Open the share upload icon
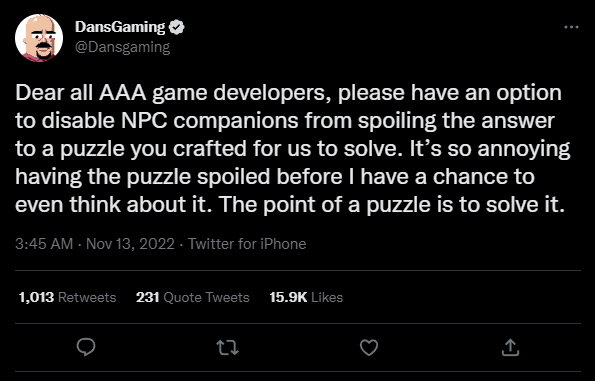595x381 pixels. [510, 347]
